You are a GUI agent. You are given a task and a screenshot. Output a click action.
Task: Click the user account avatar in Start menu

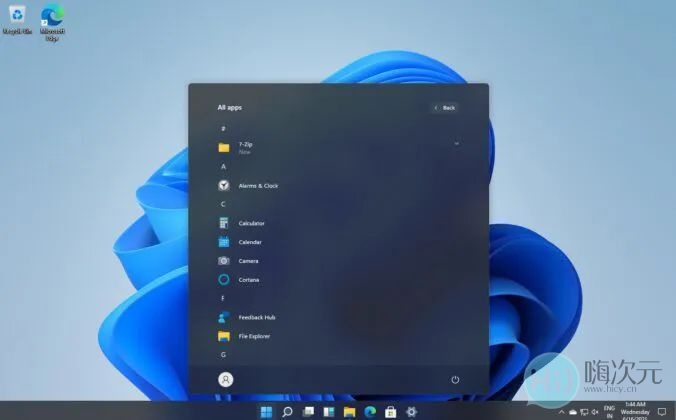[225, 379]
